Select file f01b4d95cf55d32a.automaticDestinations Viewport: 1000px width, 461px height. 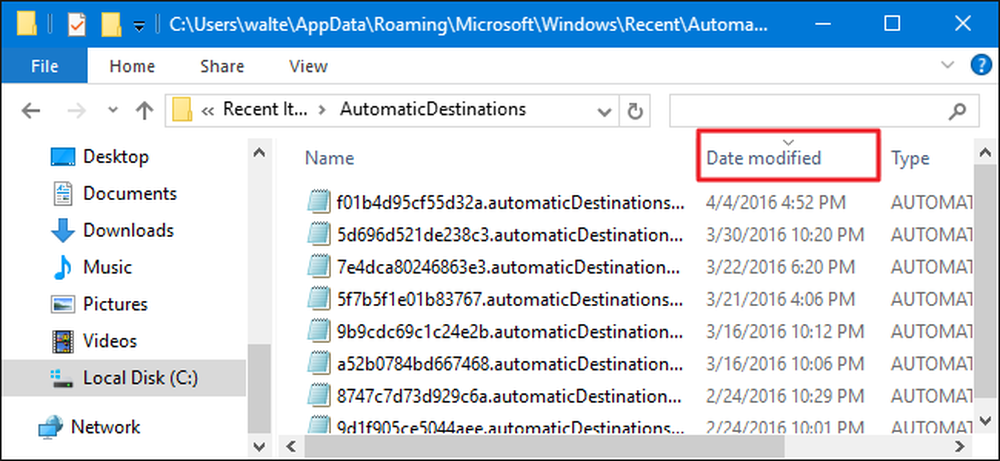tap(510, 203)
